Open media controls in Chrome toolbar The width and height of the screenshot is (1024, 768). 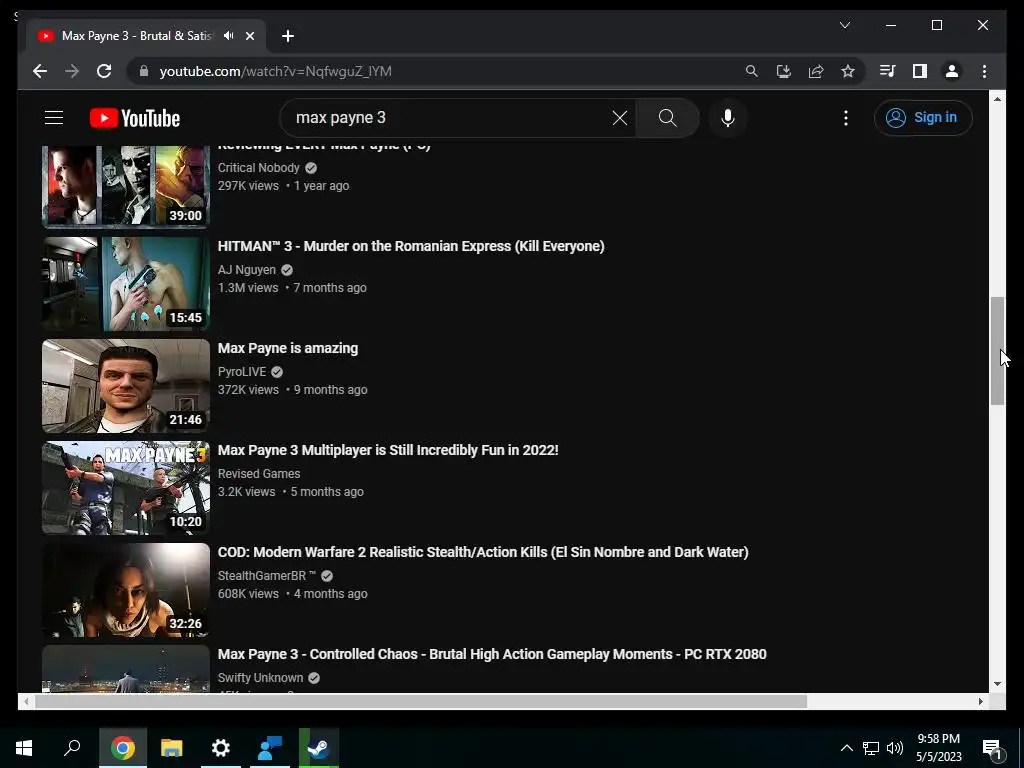coord(887,71)
